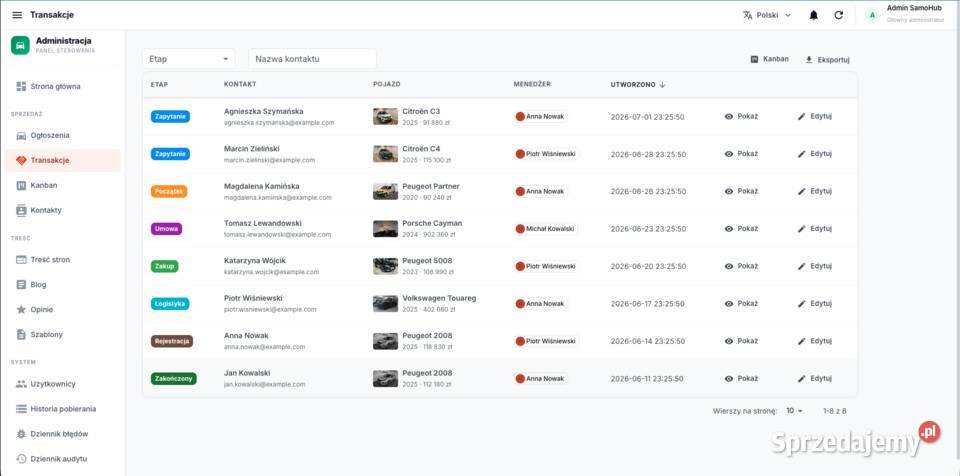The width and height of the screenshot is (960, 476).
Task: Show the 2026-06-14 Anna Nowak contact transaction
Action: click(741, 341)
